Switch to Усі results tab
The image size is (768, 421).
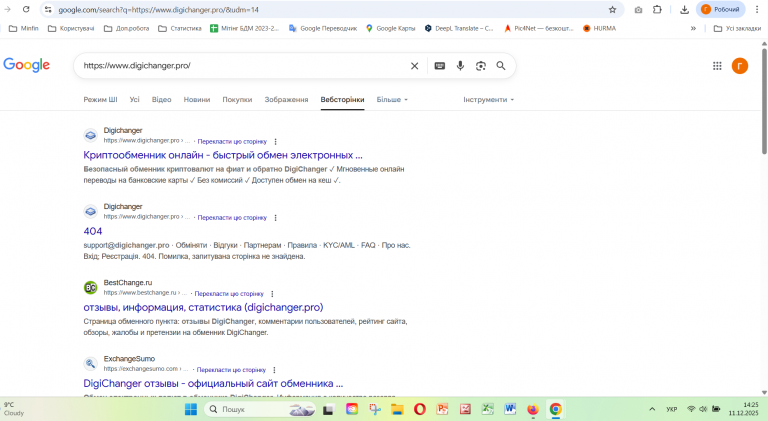(135, 99)
